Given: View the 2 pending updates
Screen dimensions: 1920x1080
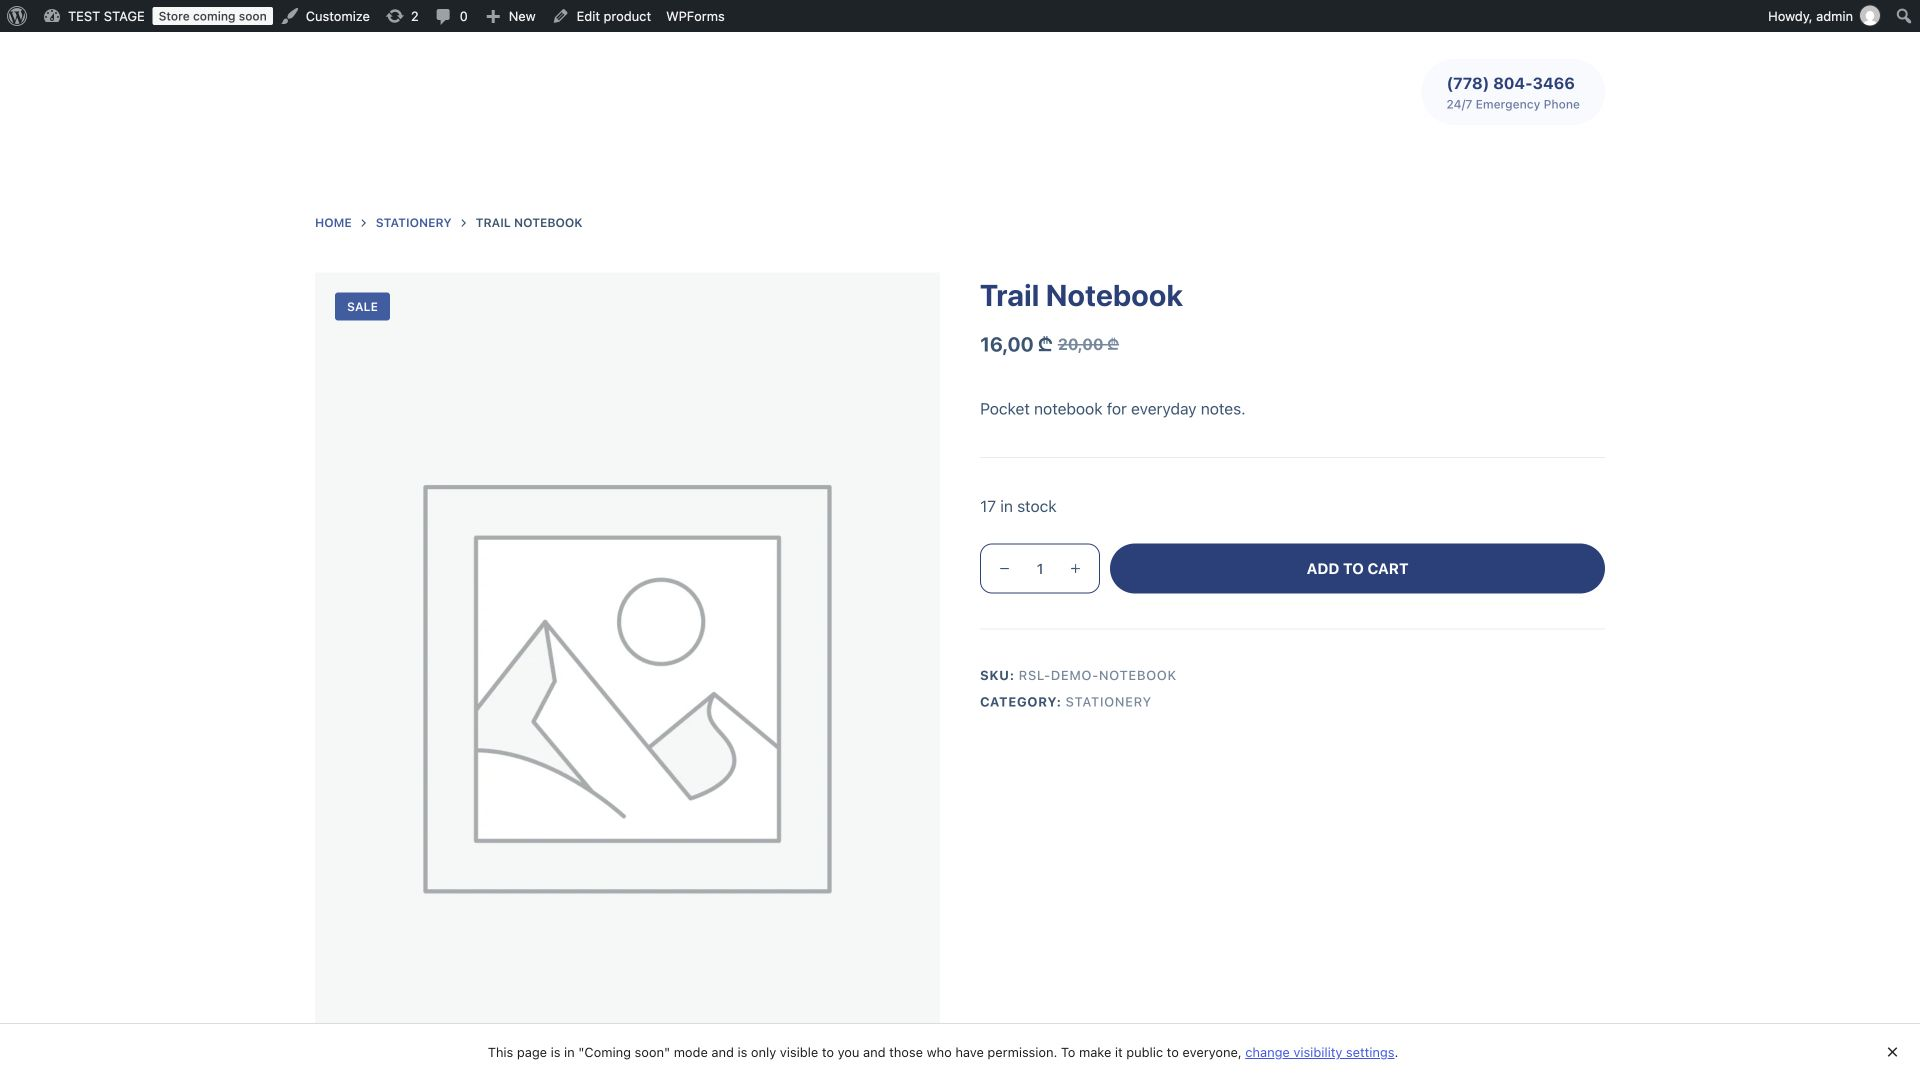Looking at the screenshot, I should (402, 16).
